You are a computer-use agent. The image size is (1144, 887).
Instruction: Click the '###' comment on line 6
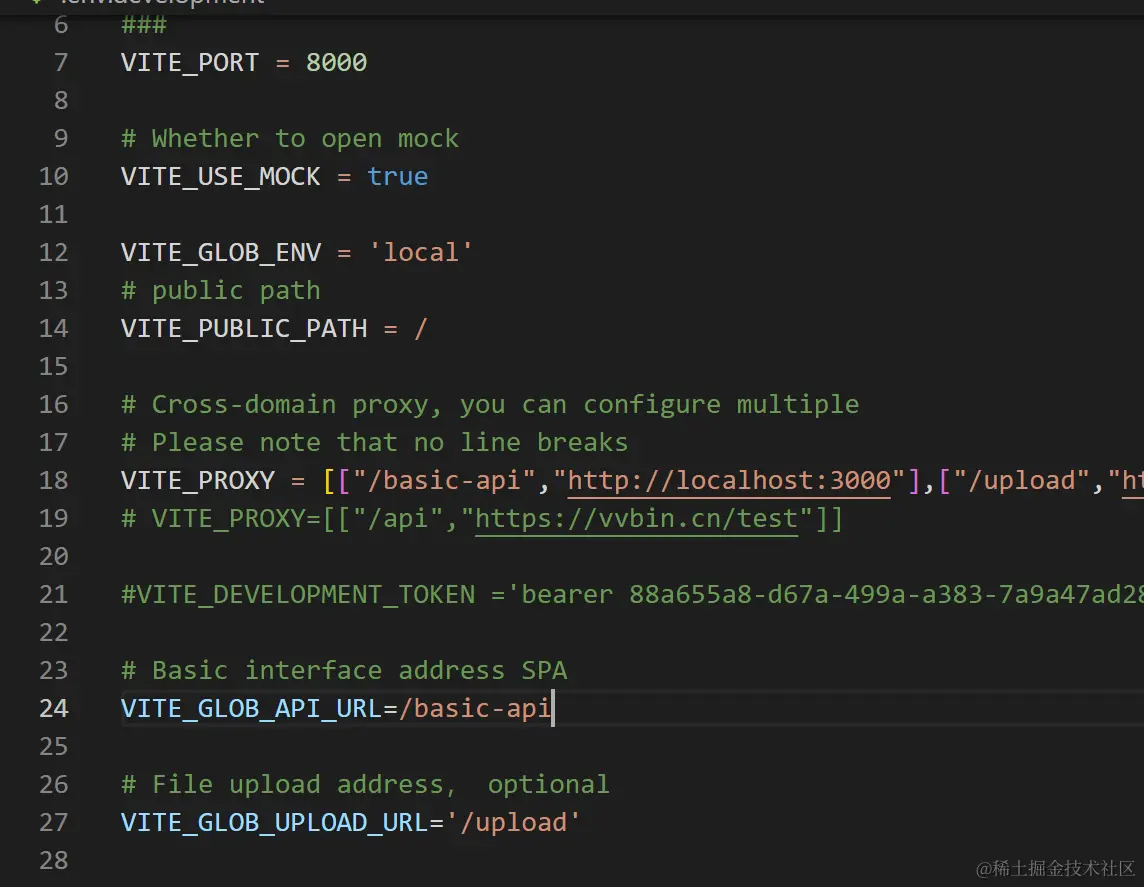[x=144, y=25]
